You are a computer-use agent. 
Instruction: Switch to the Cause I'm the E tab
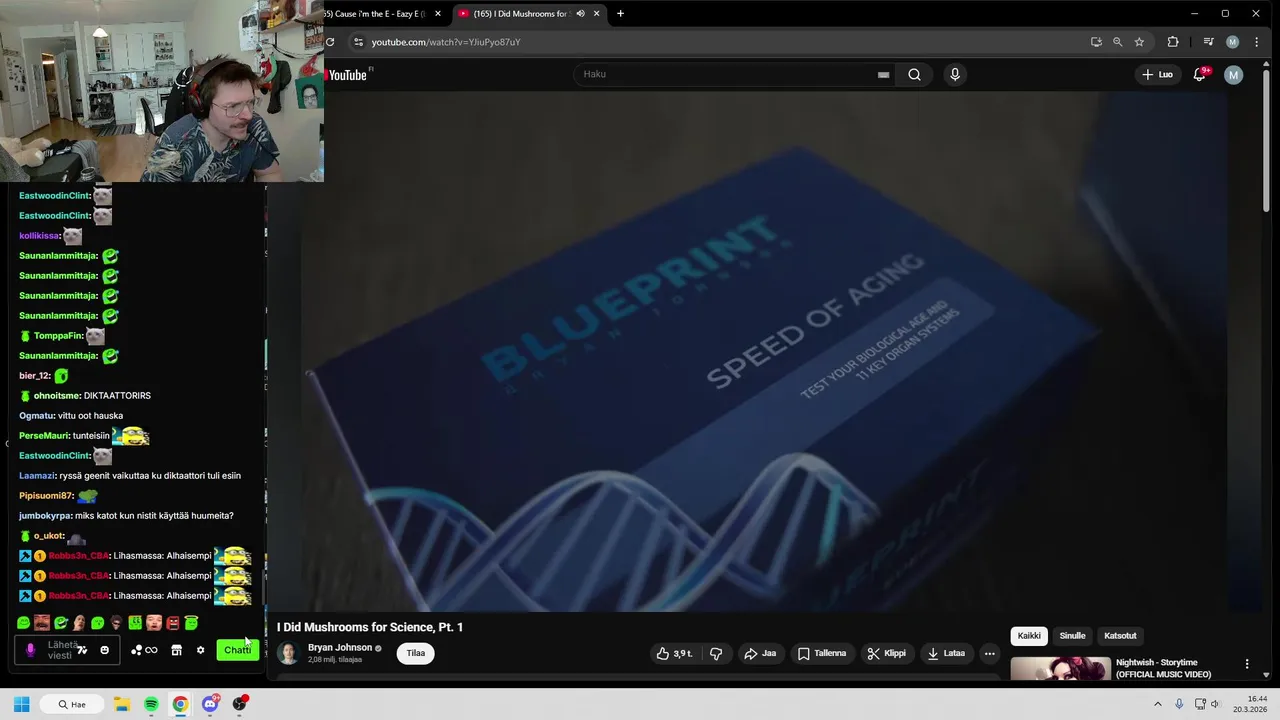tap(374, 13)
